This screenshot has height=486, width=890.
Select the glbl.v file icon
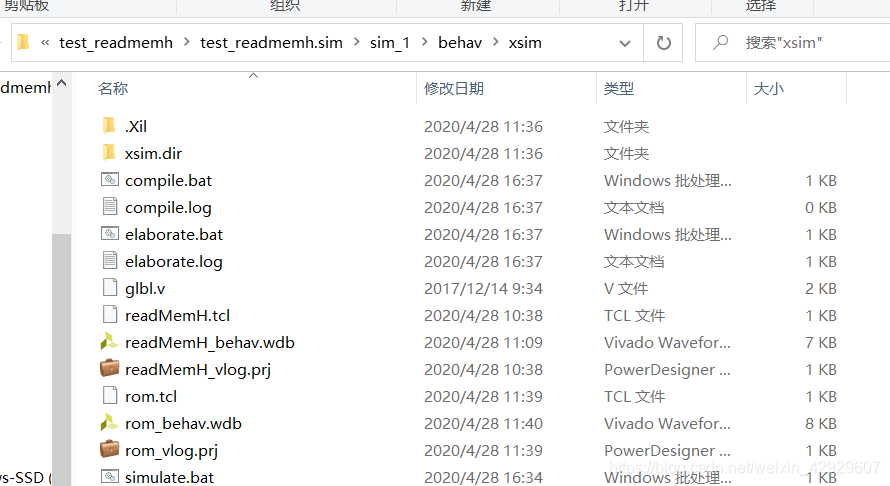110,287
